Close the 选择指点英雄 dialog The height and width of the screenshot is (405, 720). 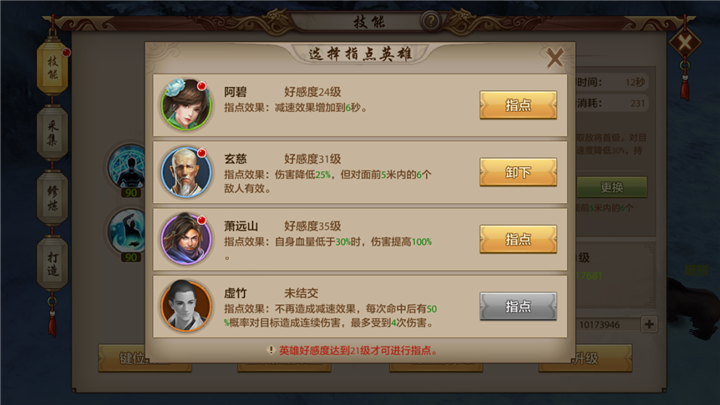555,58
